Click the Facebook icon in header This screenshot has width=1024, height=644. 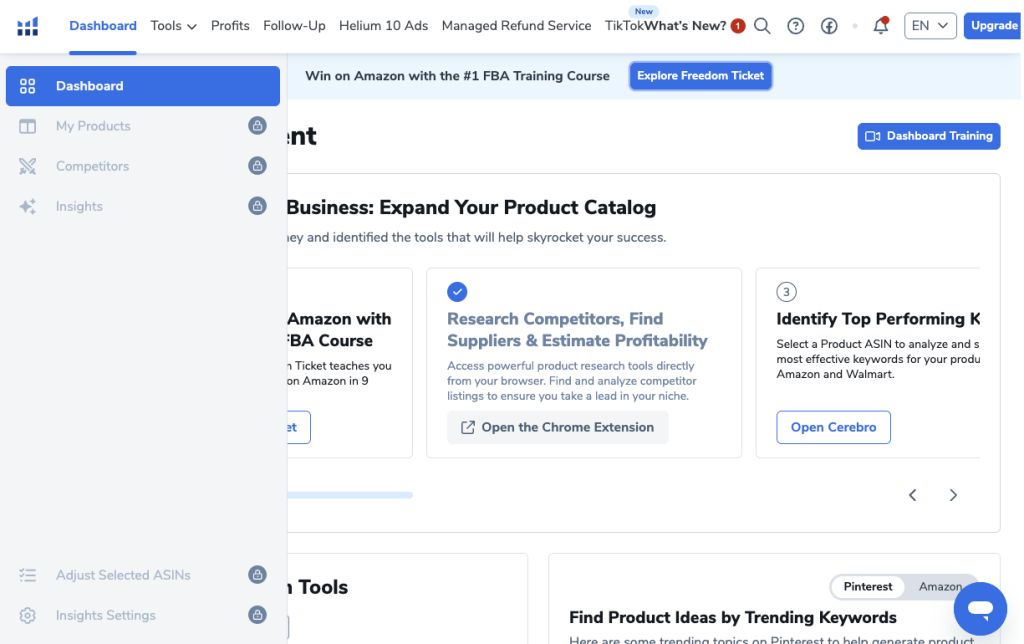click(829, 26)
